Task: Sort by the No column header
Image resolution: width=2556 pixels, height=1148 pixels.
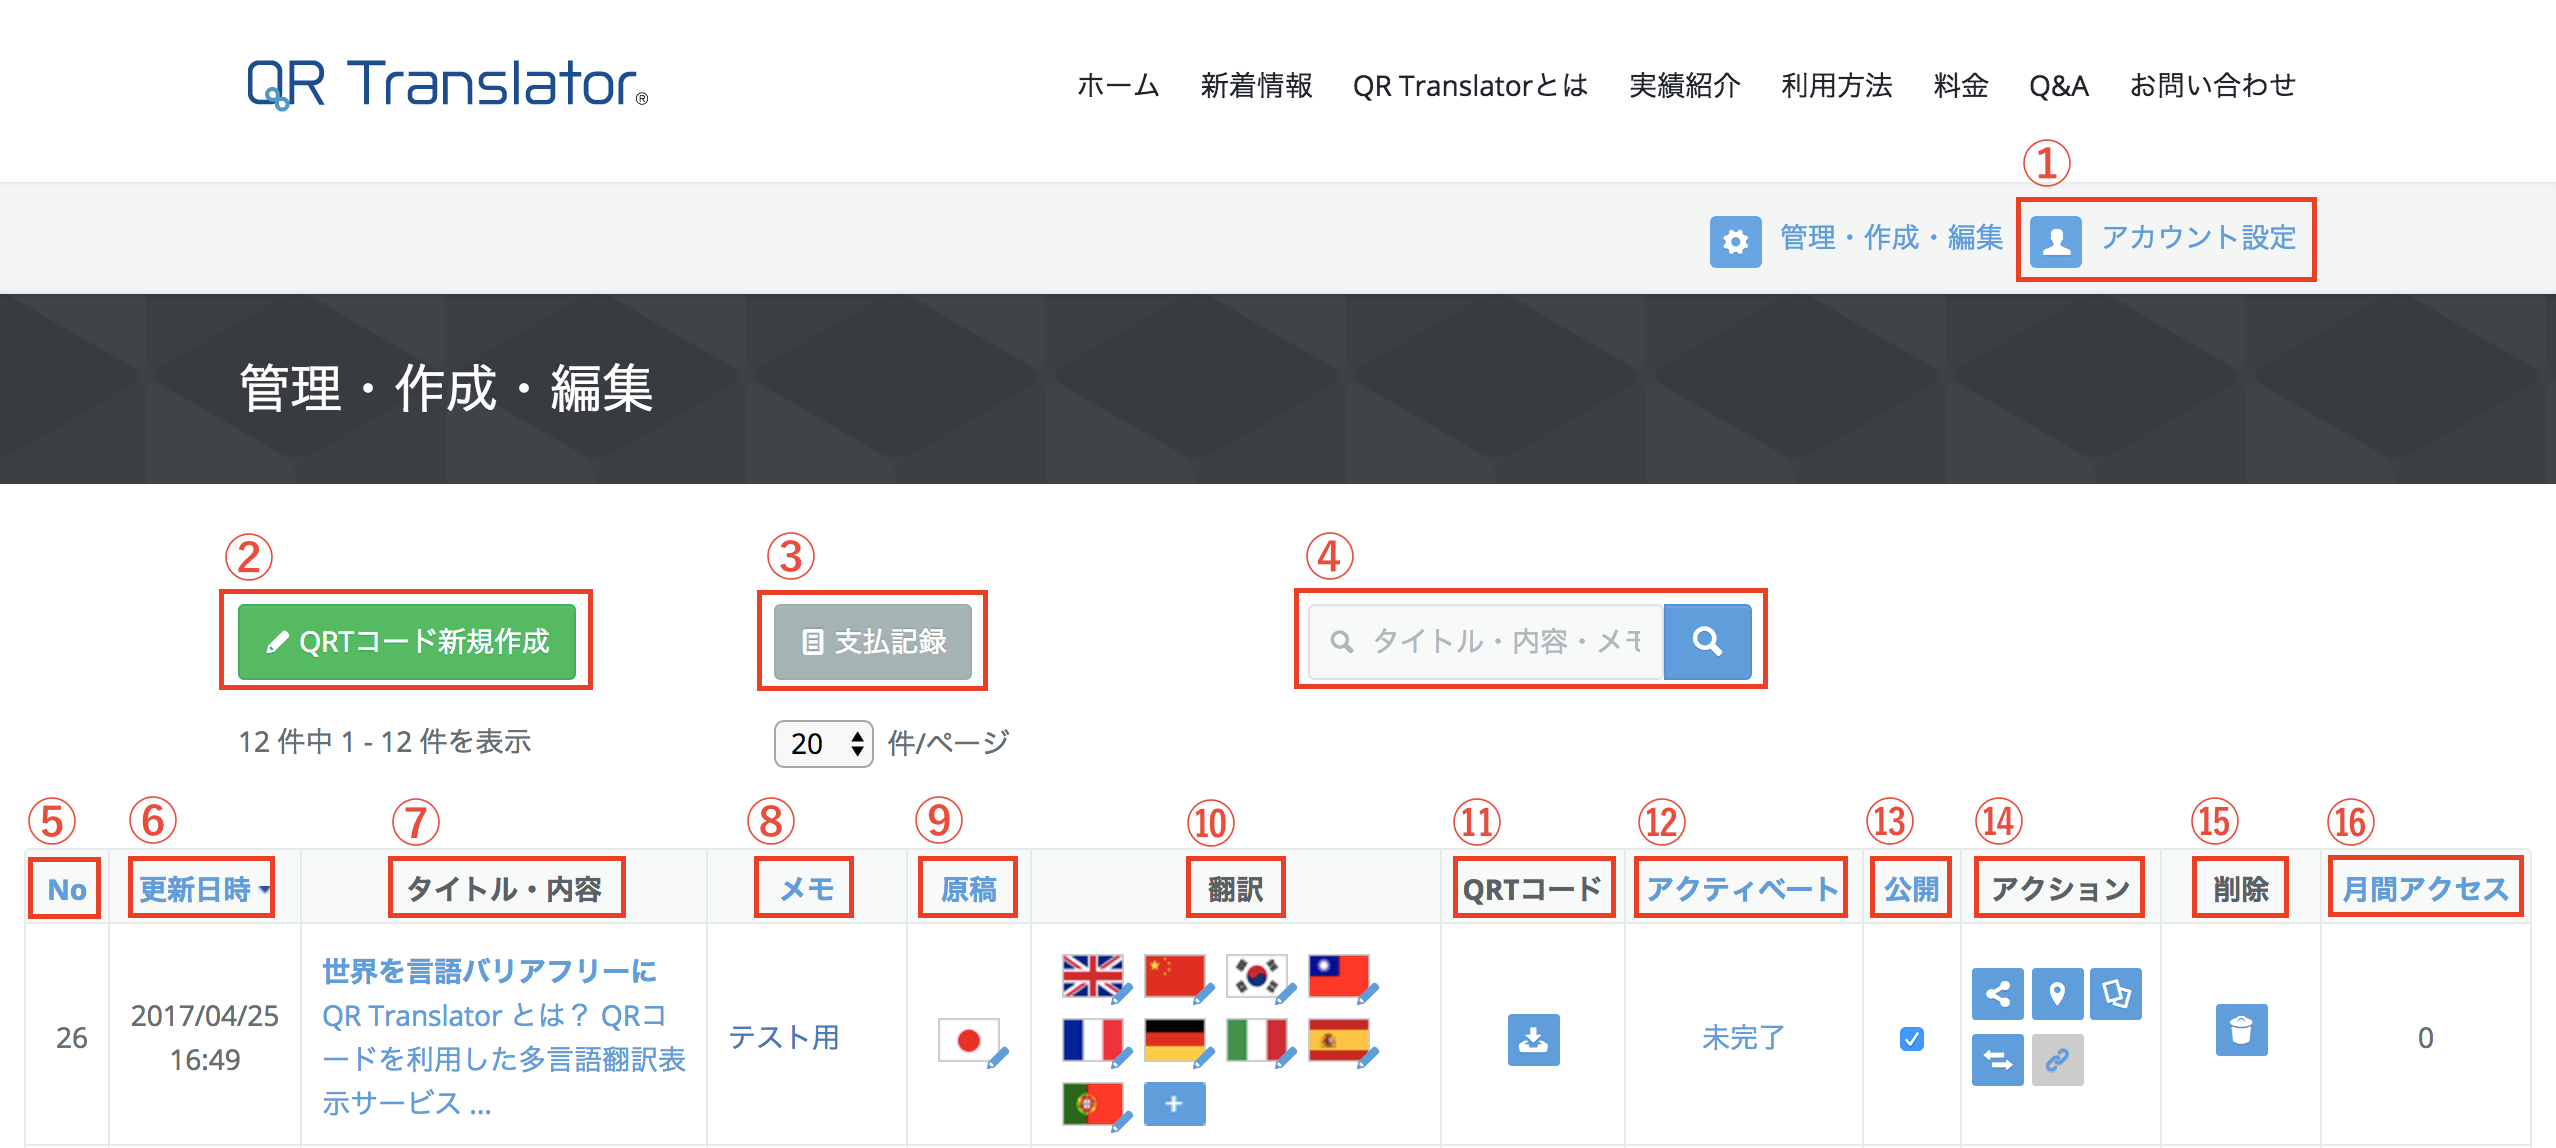Action: click(66, 889)
